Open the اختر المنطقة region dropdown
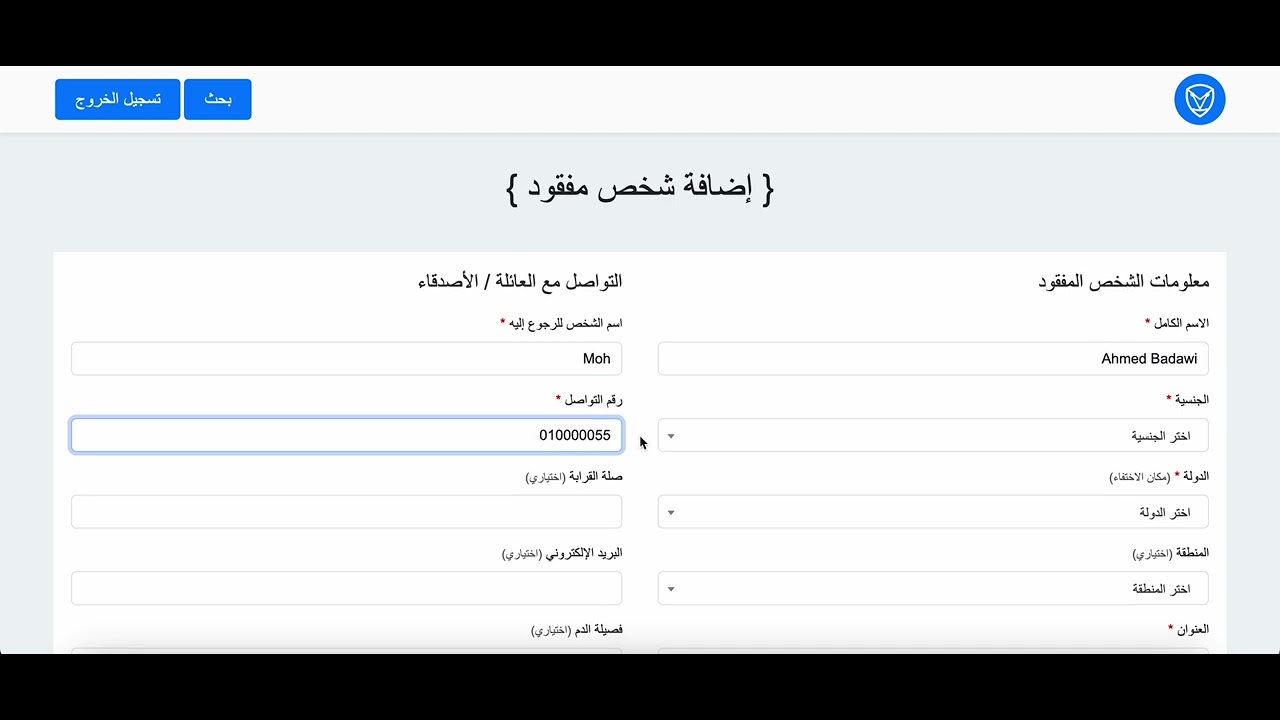This screenshot has height=720, width=1280. point(932,589)
